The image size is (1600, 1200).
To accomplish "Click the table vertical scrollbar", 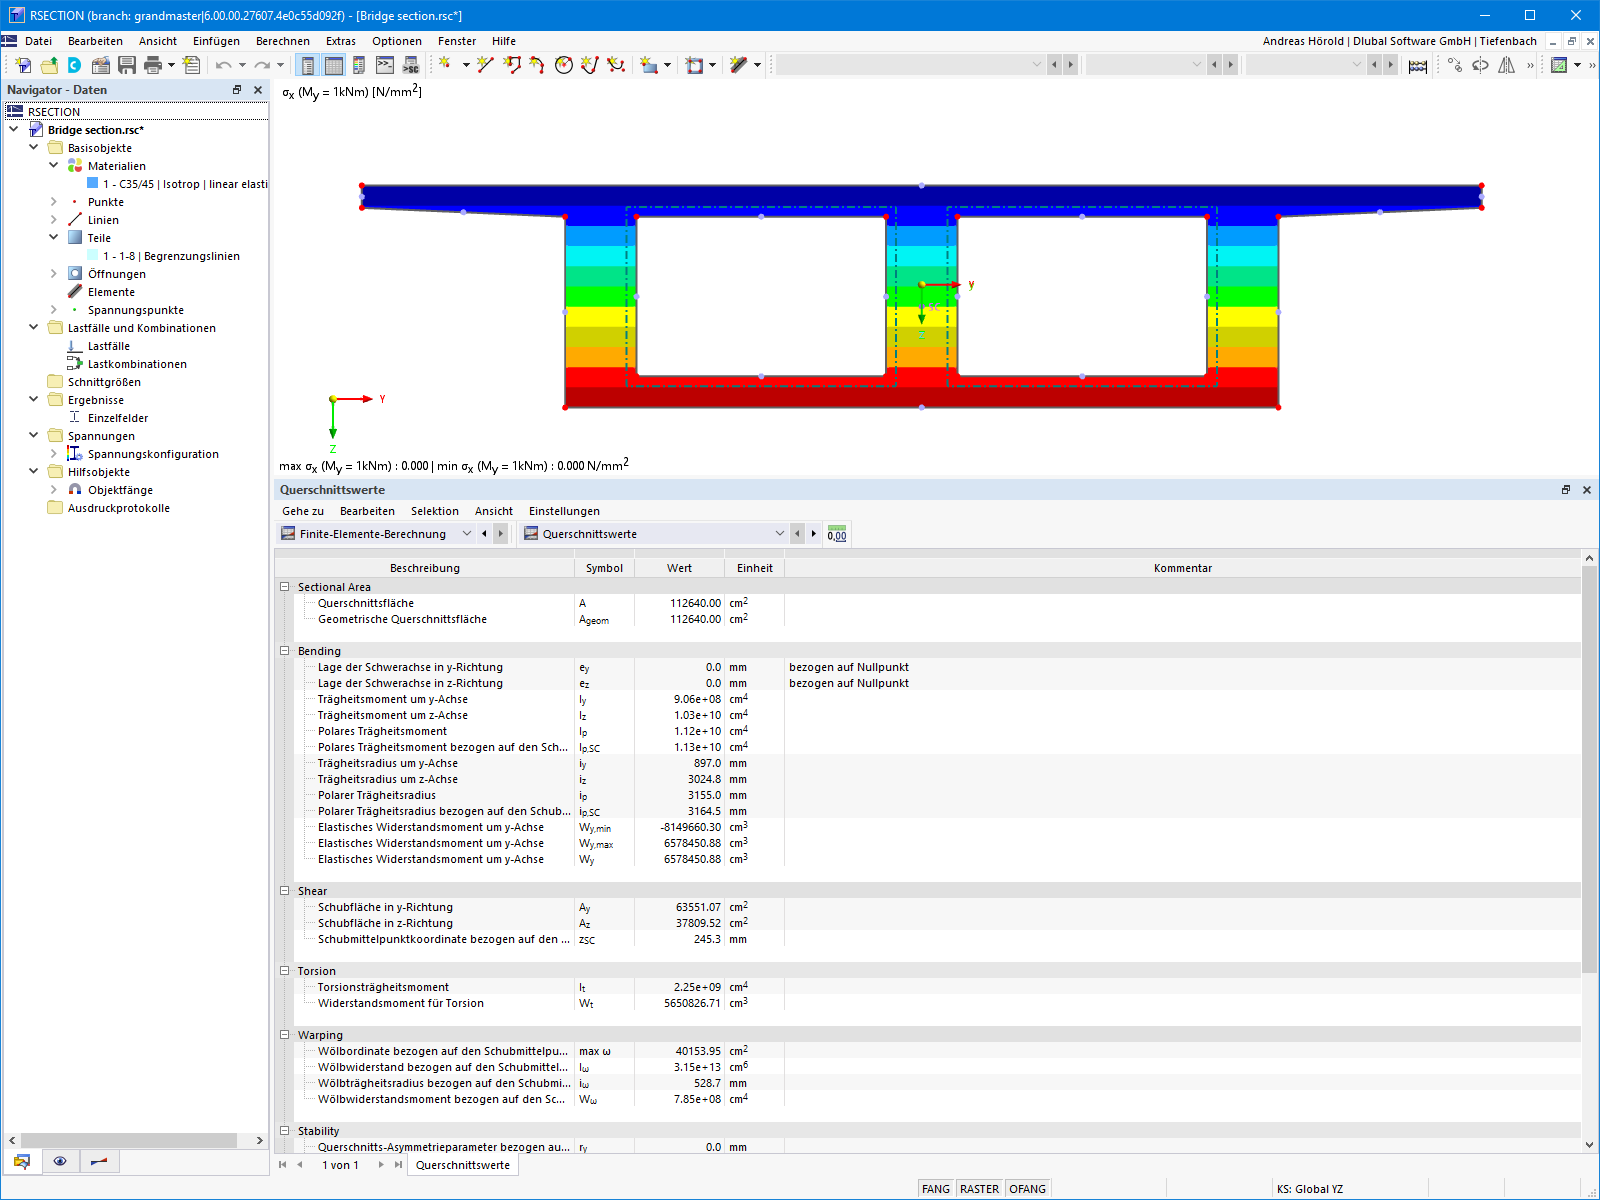I will [x=1589, y=769].
